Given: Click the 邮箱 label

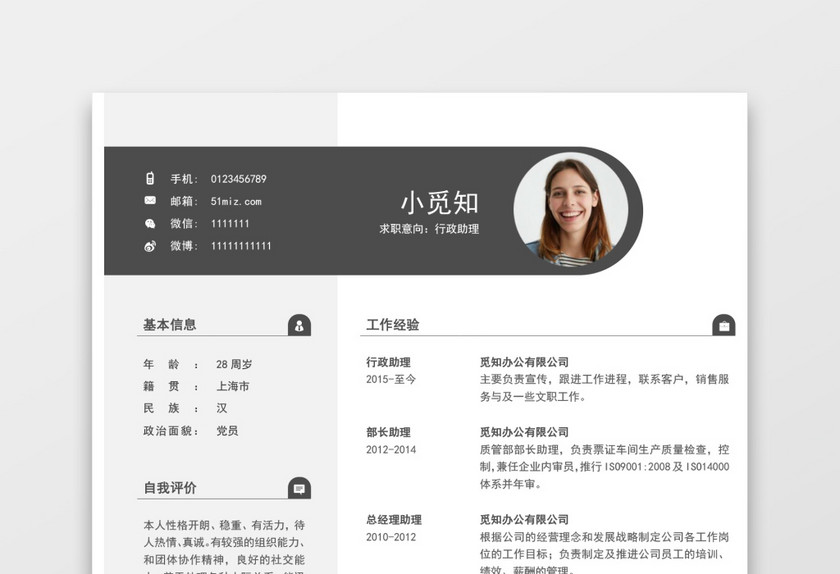Looking at the screenshot, I should [184, 202].
